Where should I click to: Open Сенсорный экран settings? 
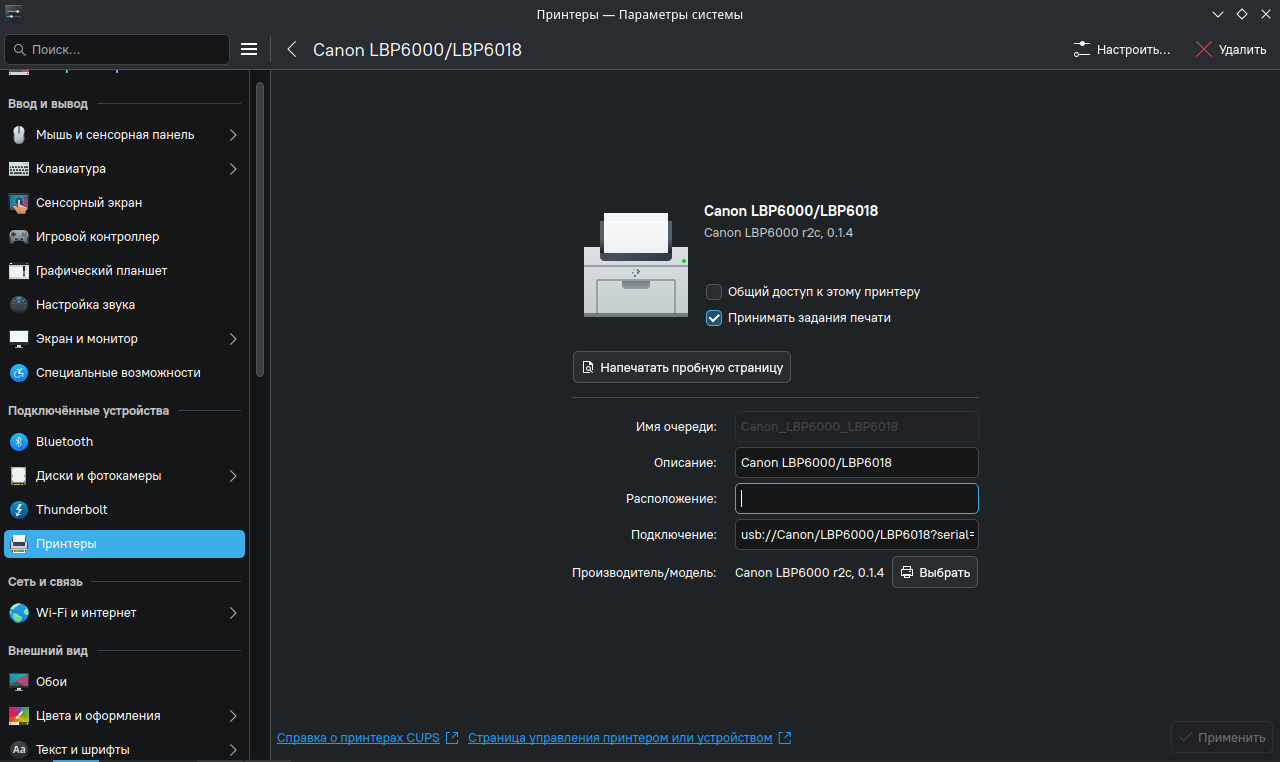pyautogui.click(x=125, y=203)
